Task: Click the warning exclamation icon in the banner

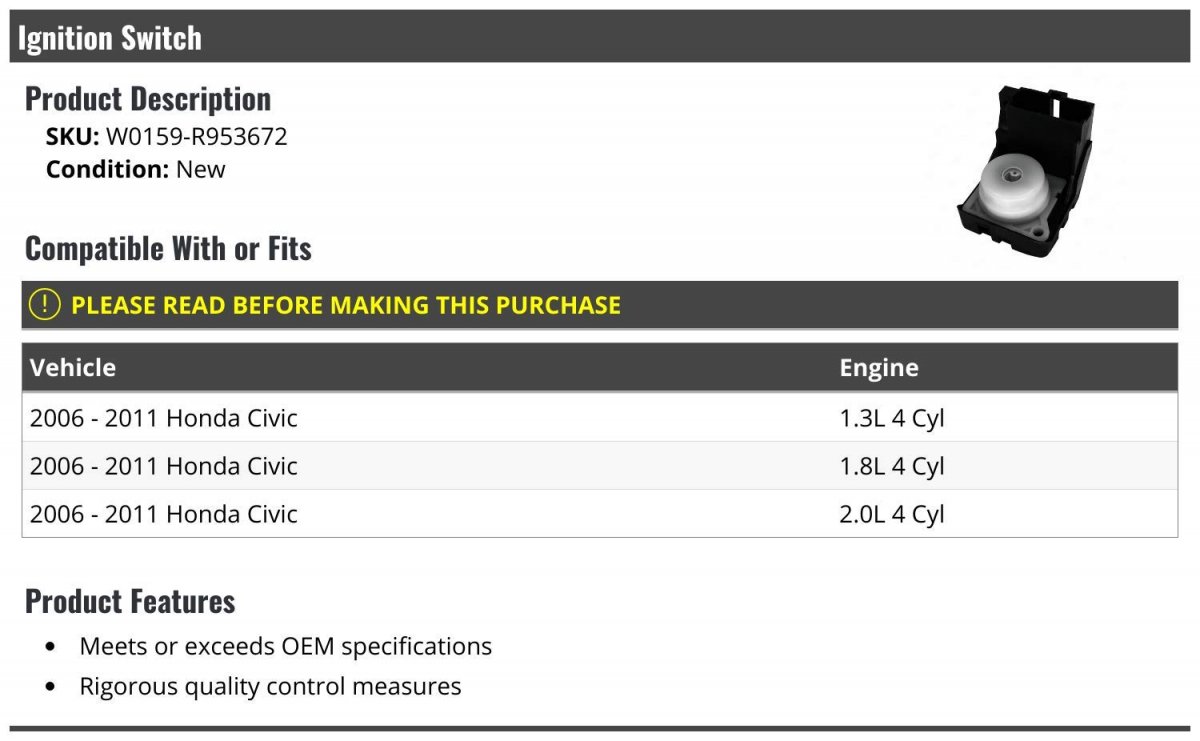Action: point(45,305)
